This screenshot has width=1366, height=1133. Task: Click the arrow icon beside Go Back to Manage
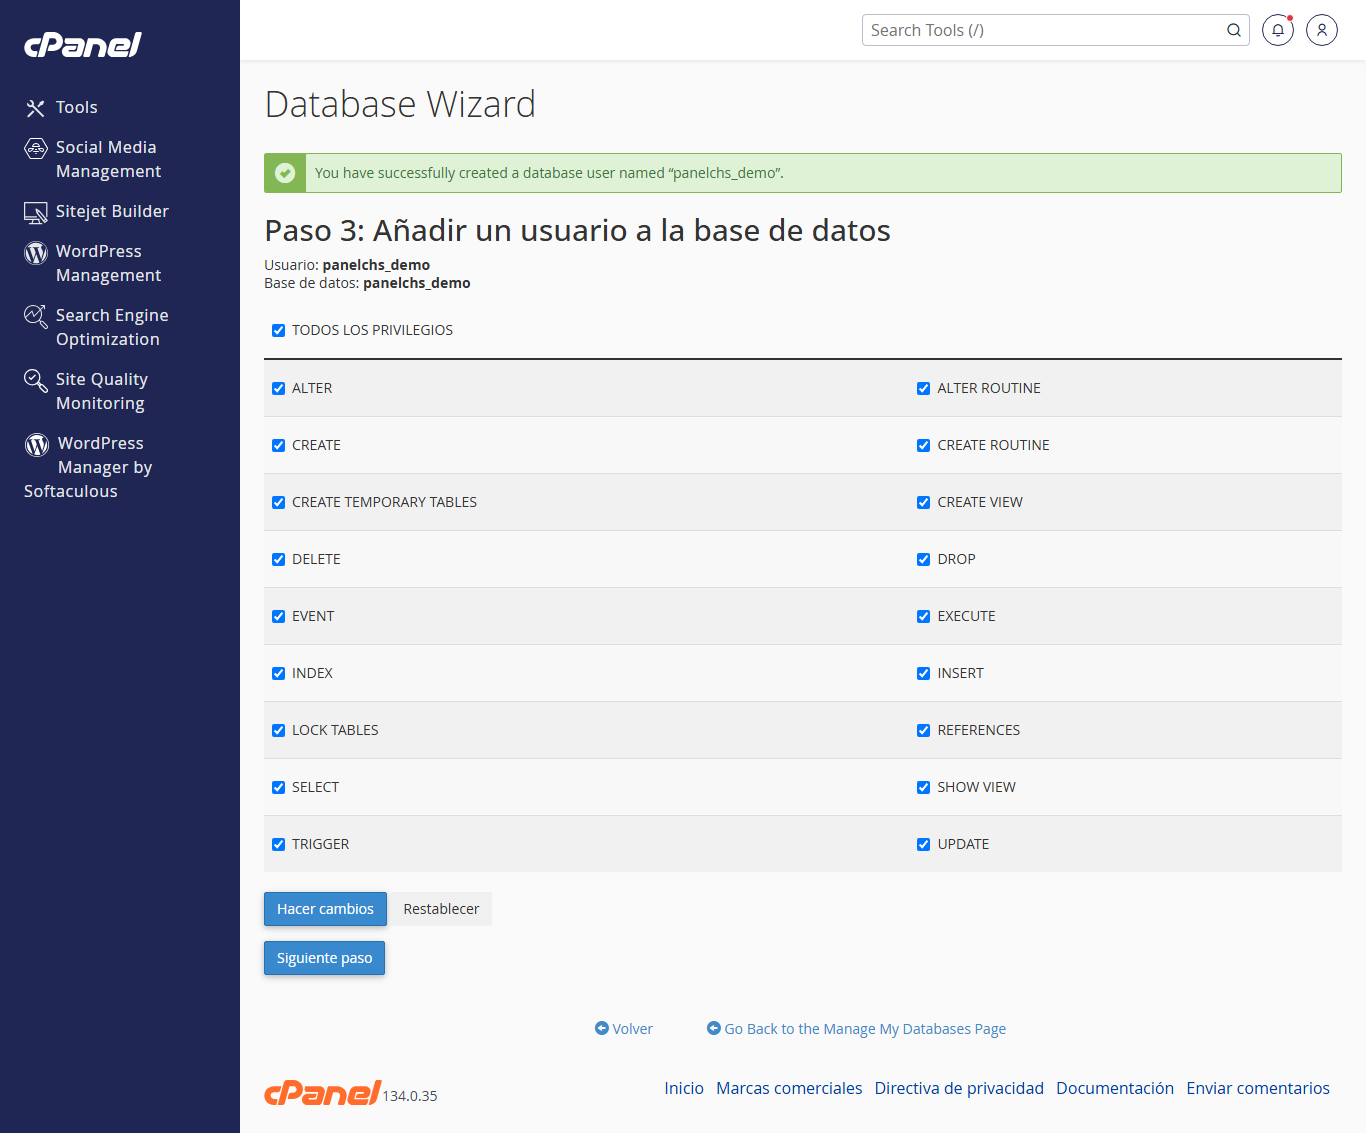point(714,1028)
